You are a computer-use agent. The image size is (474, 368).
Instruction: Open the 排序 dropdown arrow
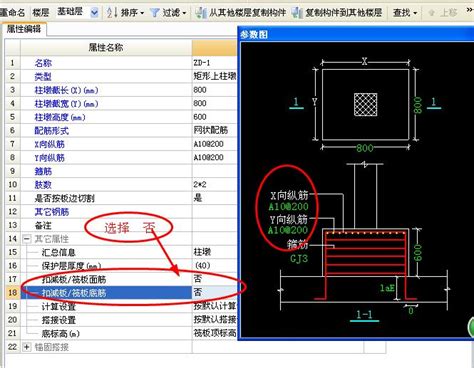[x=142, y=13]
